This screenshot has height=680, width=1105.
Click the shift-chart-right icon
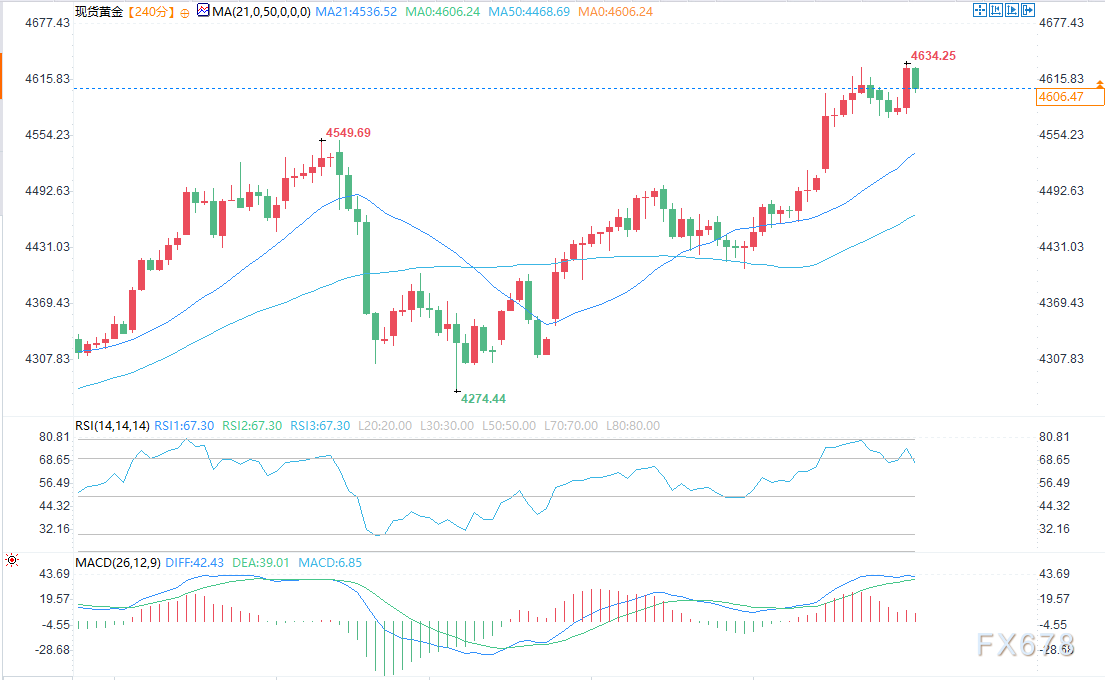tap(1030, 10)
